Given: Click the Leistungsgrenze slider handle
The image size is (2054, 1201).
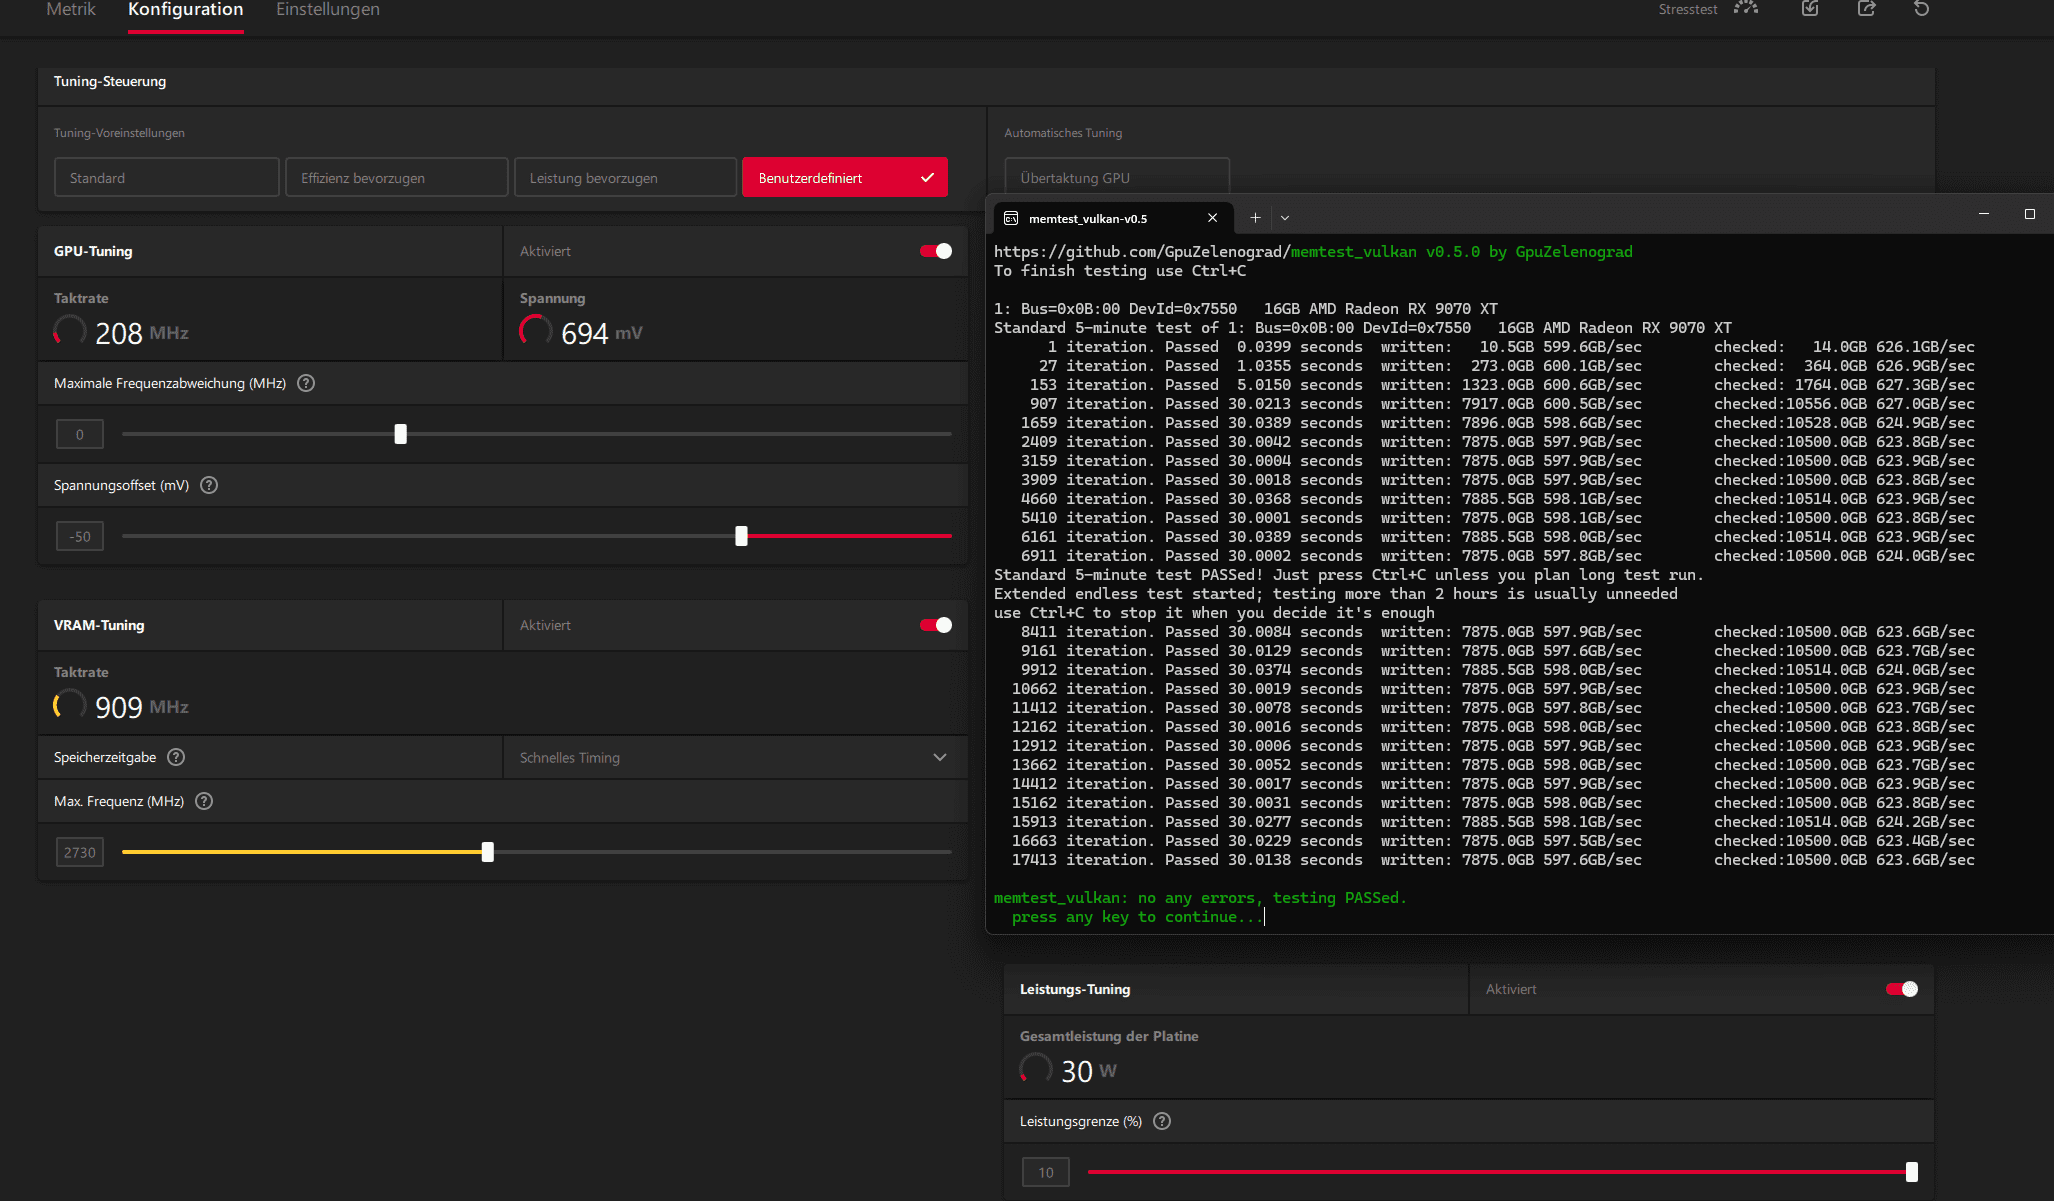Looking at the screenshot, I should (1912, 1172).
